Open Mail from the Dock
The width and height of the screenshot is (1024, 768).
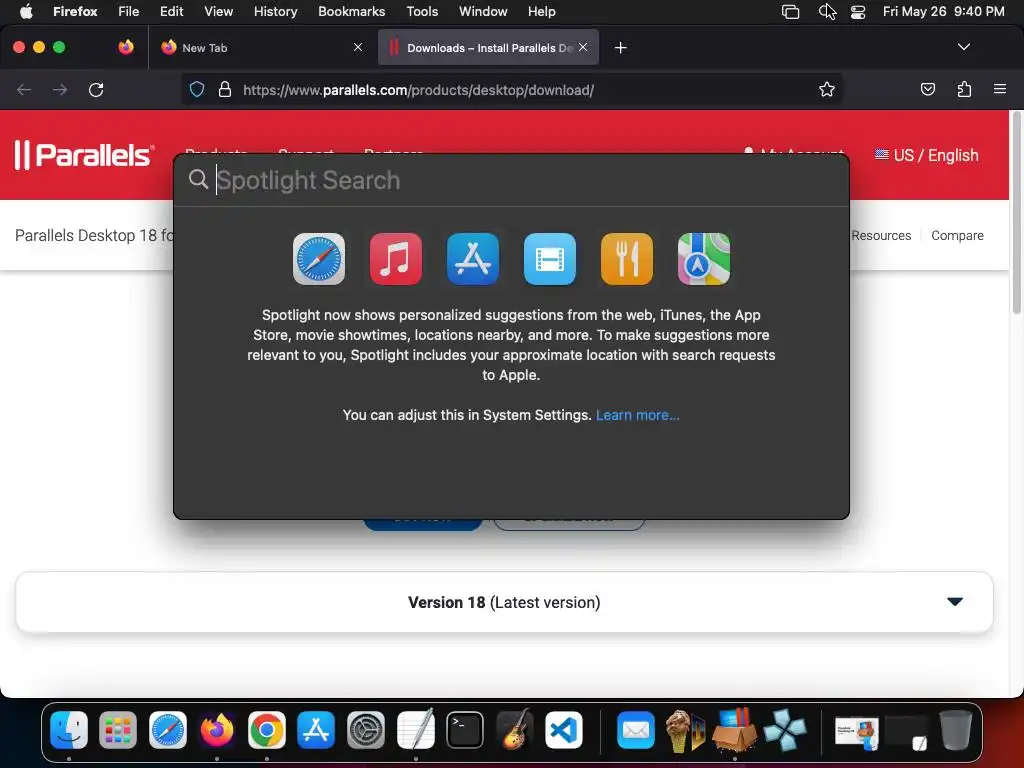(x=635, y=730)
